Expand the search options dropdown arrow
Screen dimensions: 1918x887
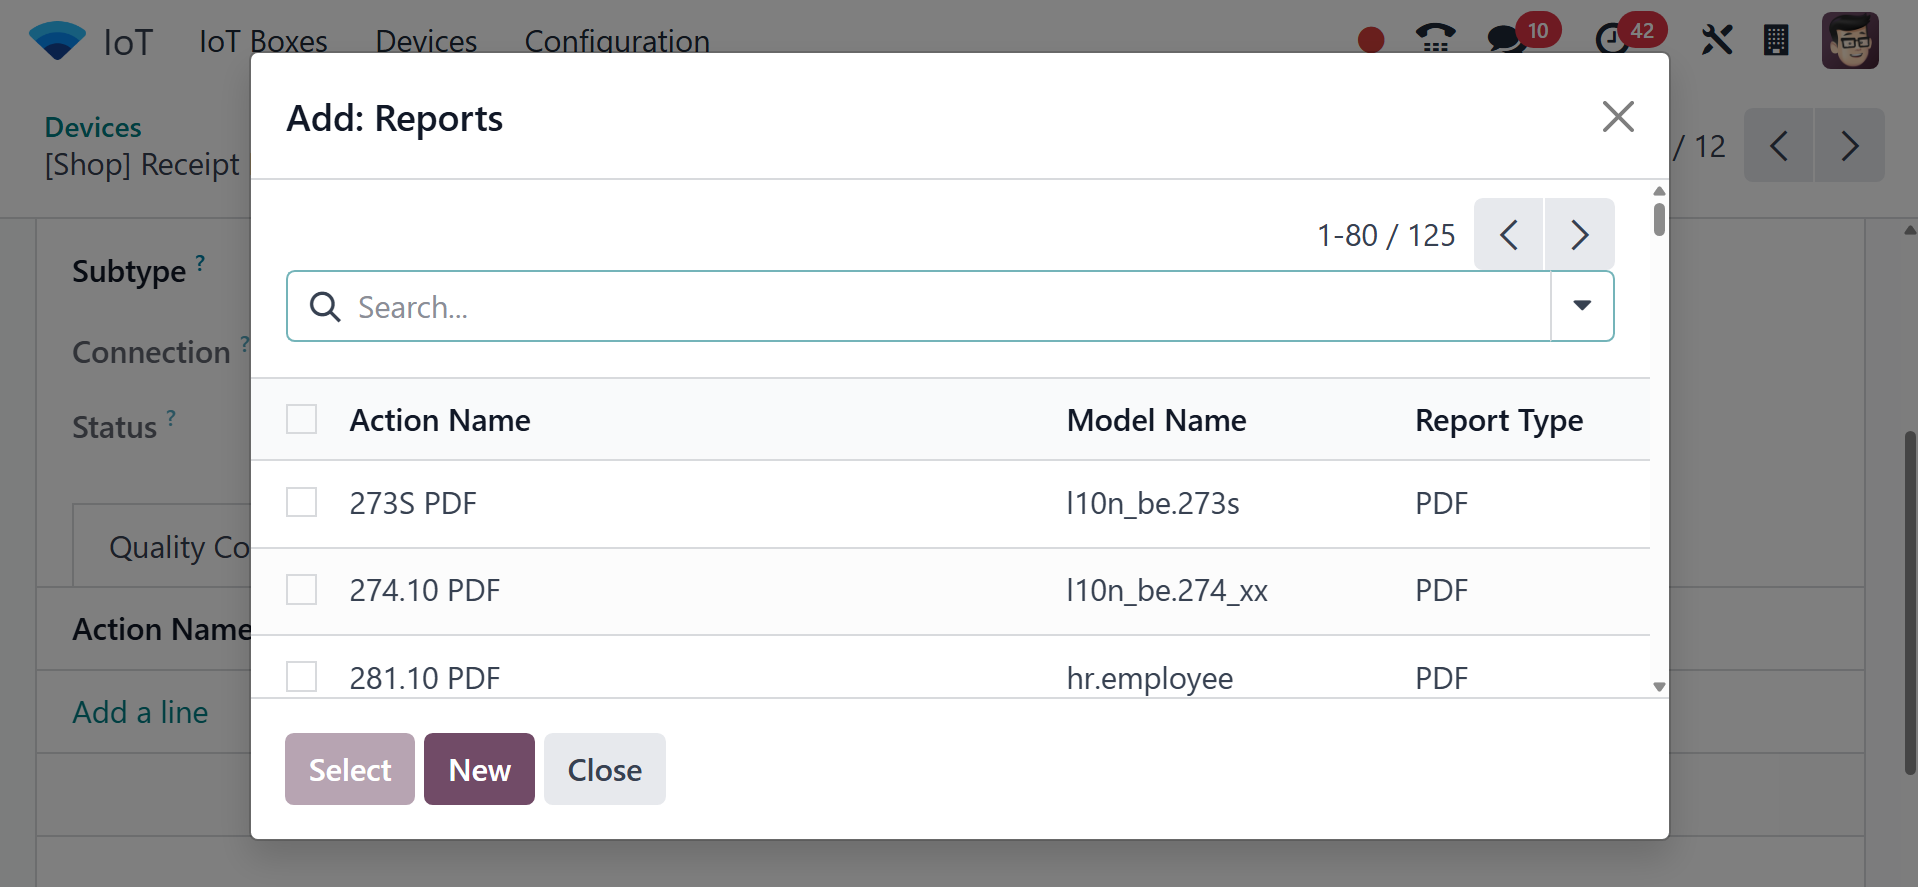1581,306
